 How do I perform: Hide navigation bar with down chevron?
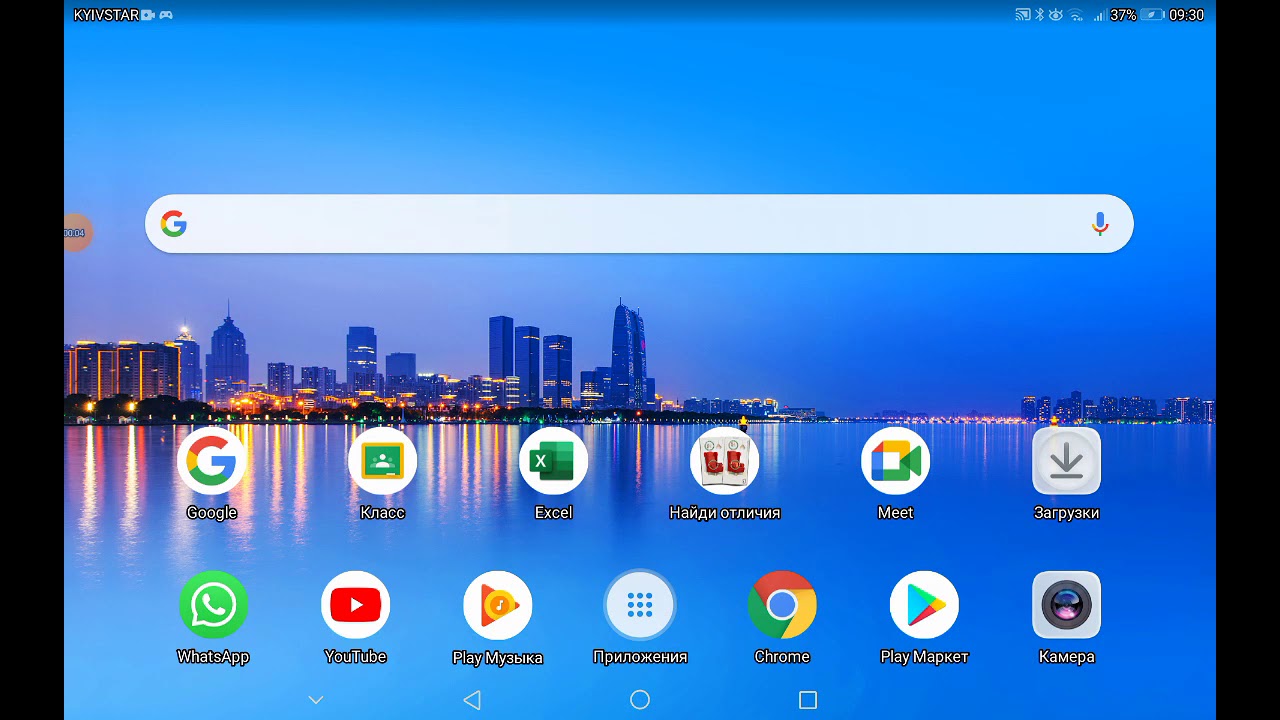point(316,700)
